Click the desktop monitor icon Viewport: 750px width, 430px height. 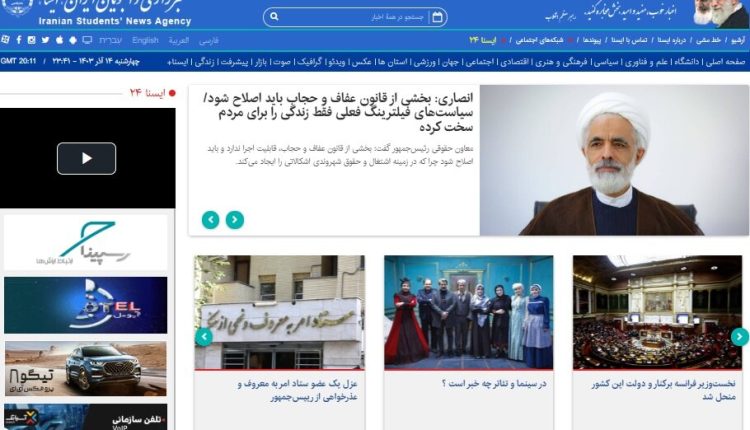(87, 40)
